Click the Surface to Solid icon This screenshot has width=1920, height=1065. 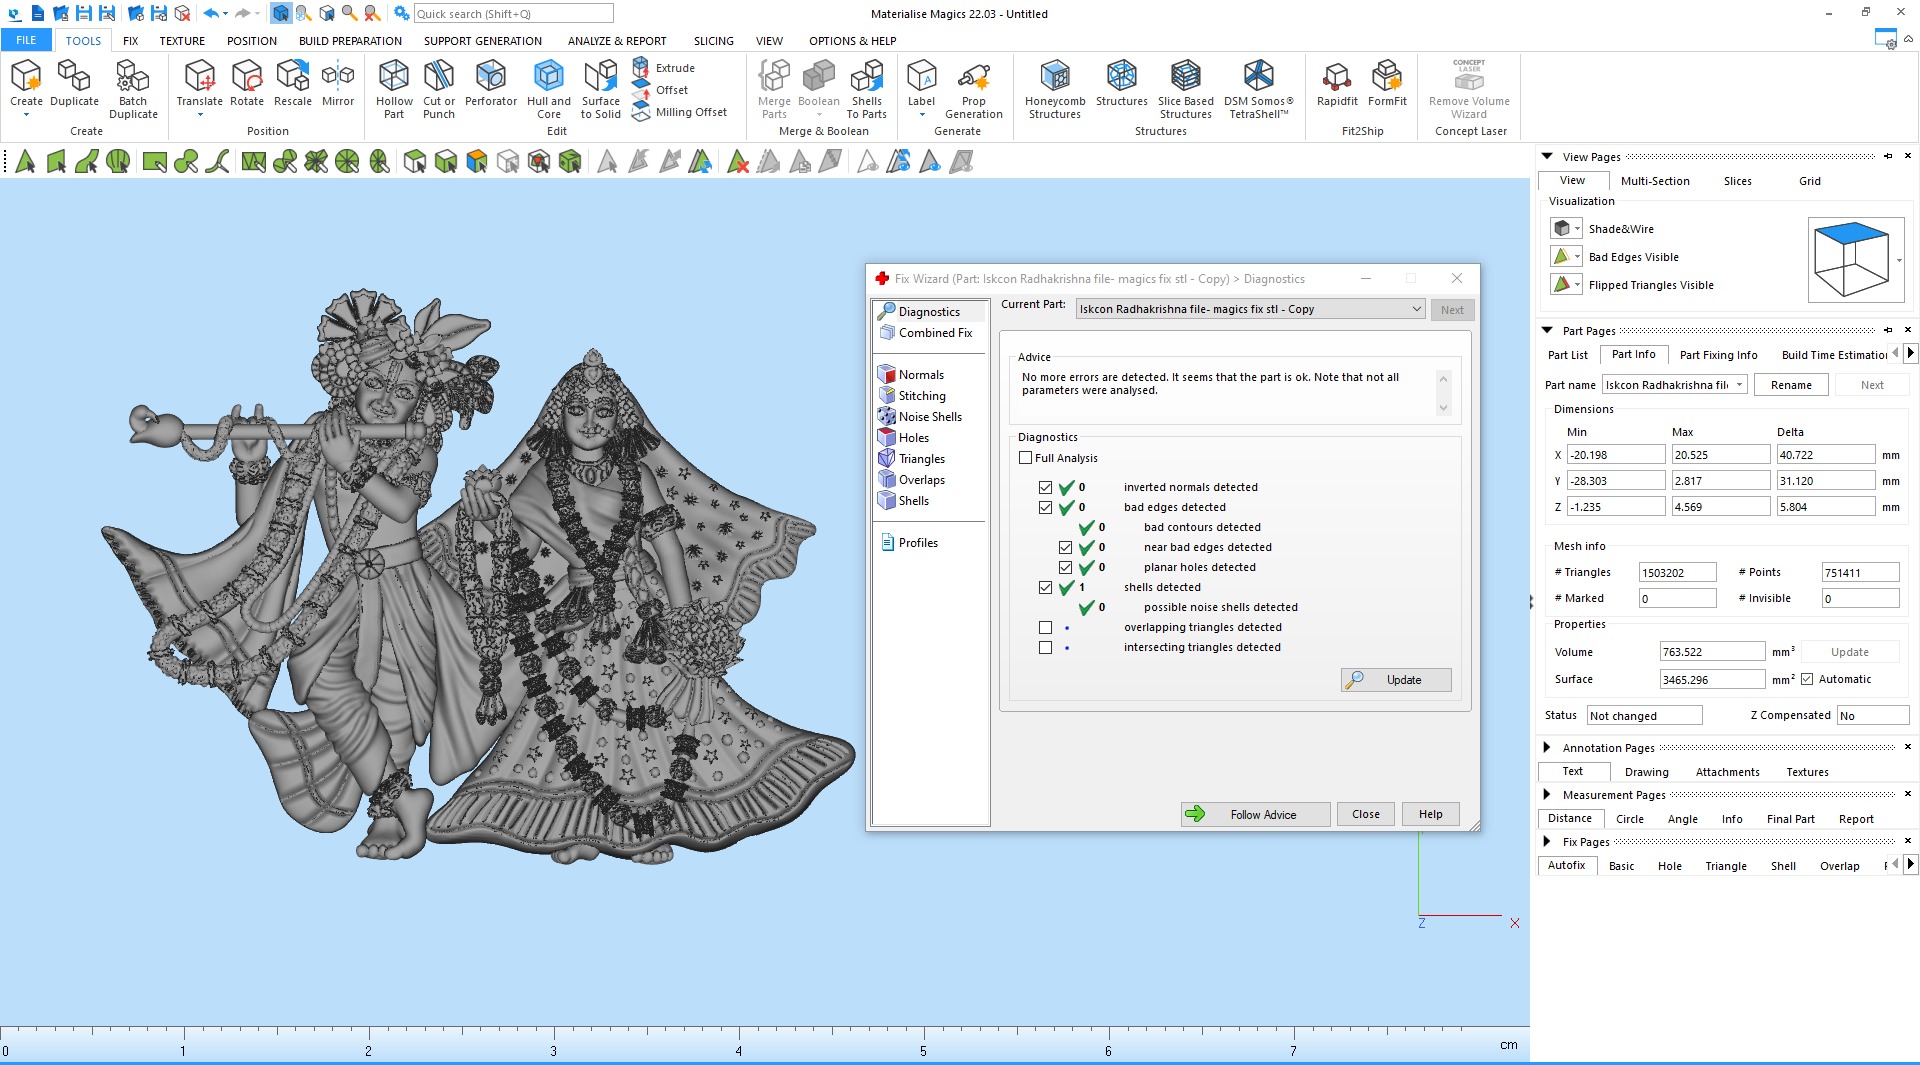tap(601, 76)
